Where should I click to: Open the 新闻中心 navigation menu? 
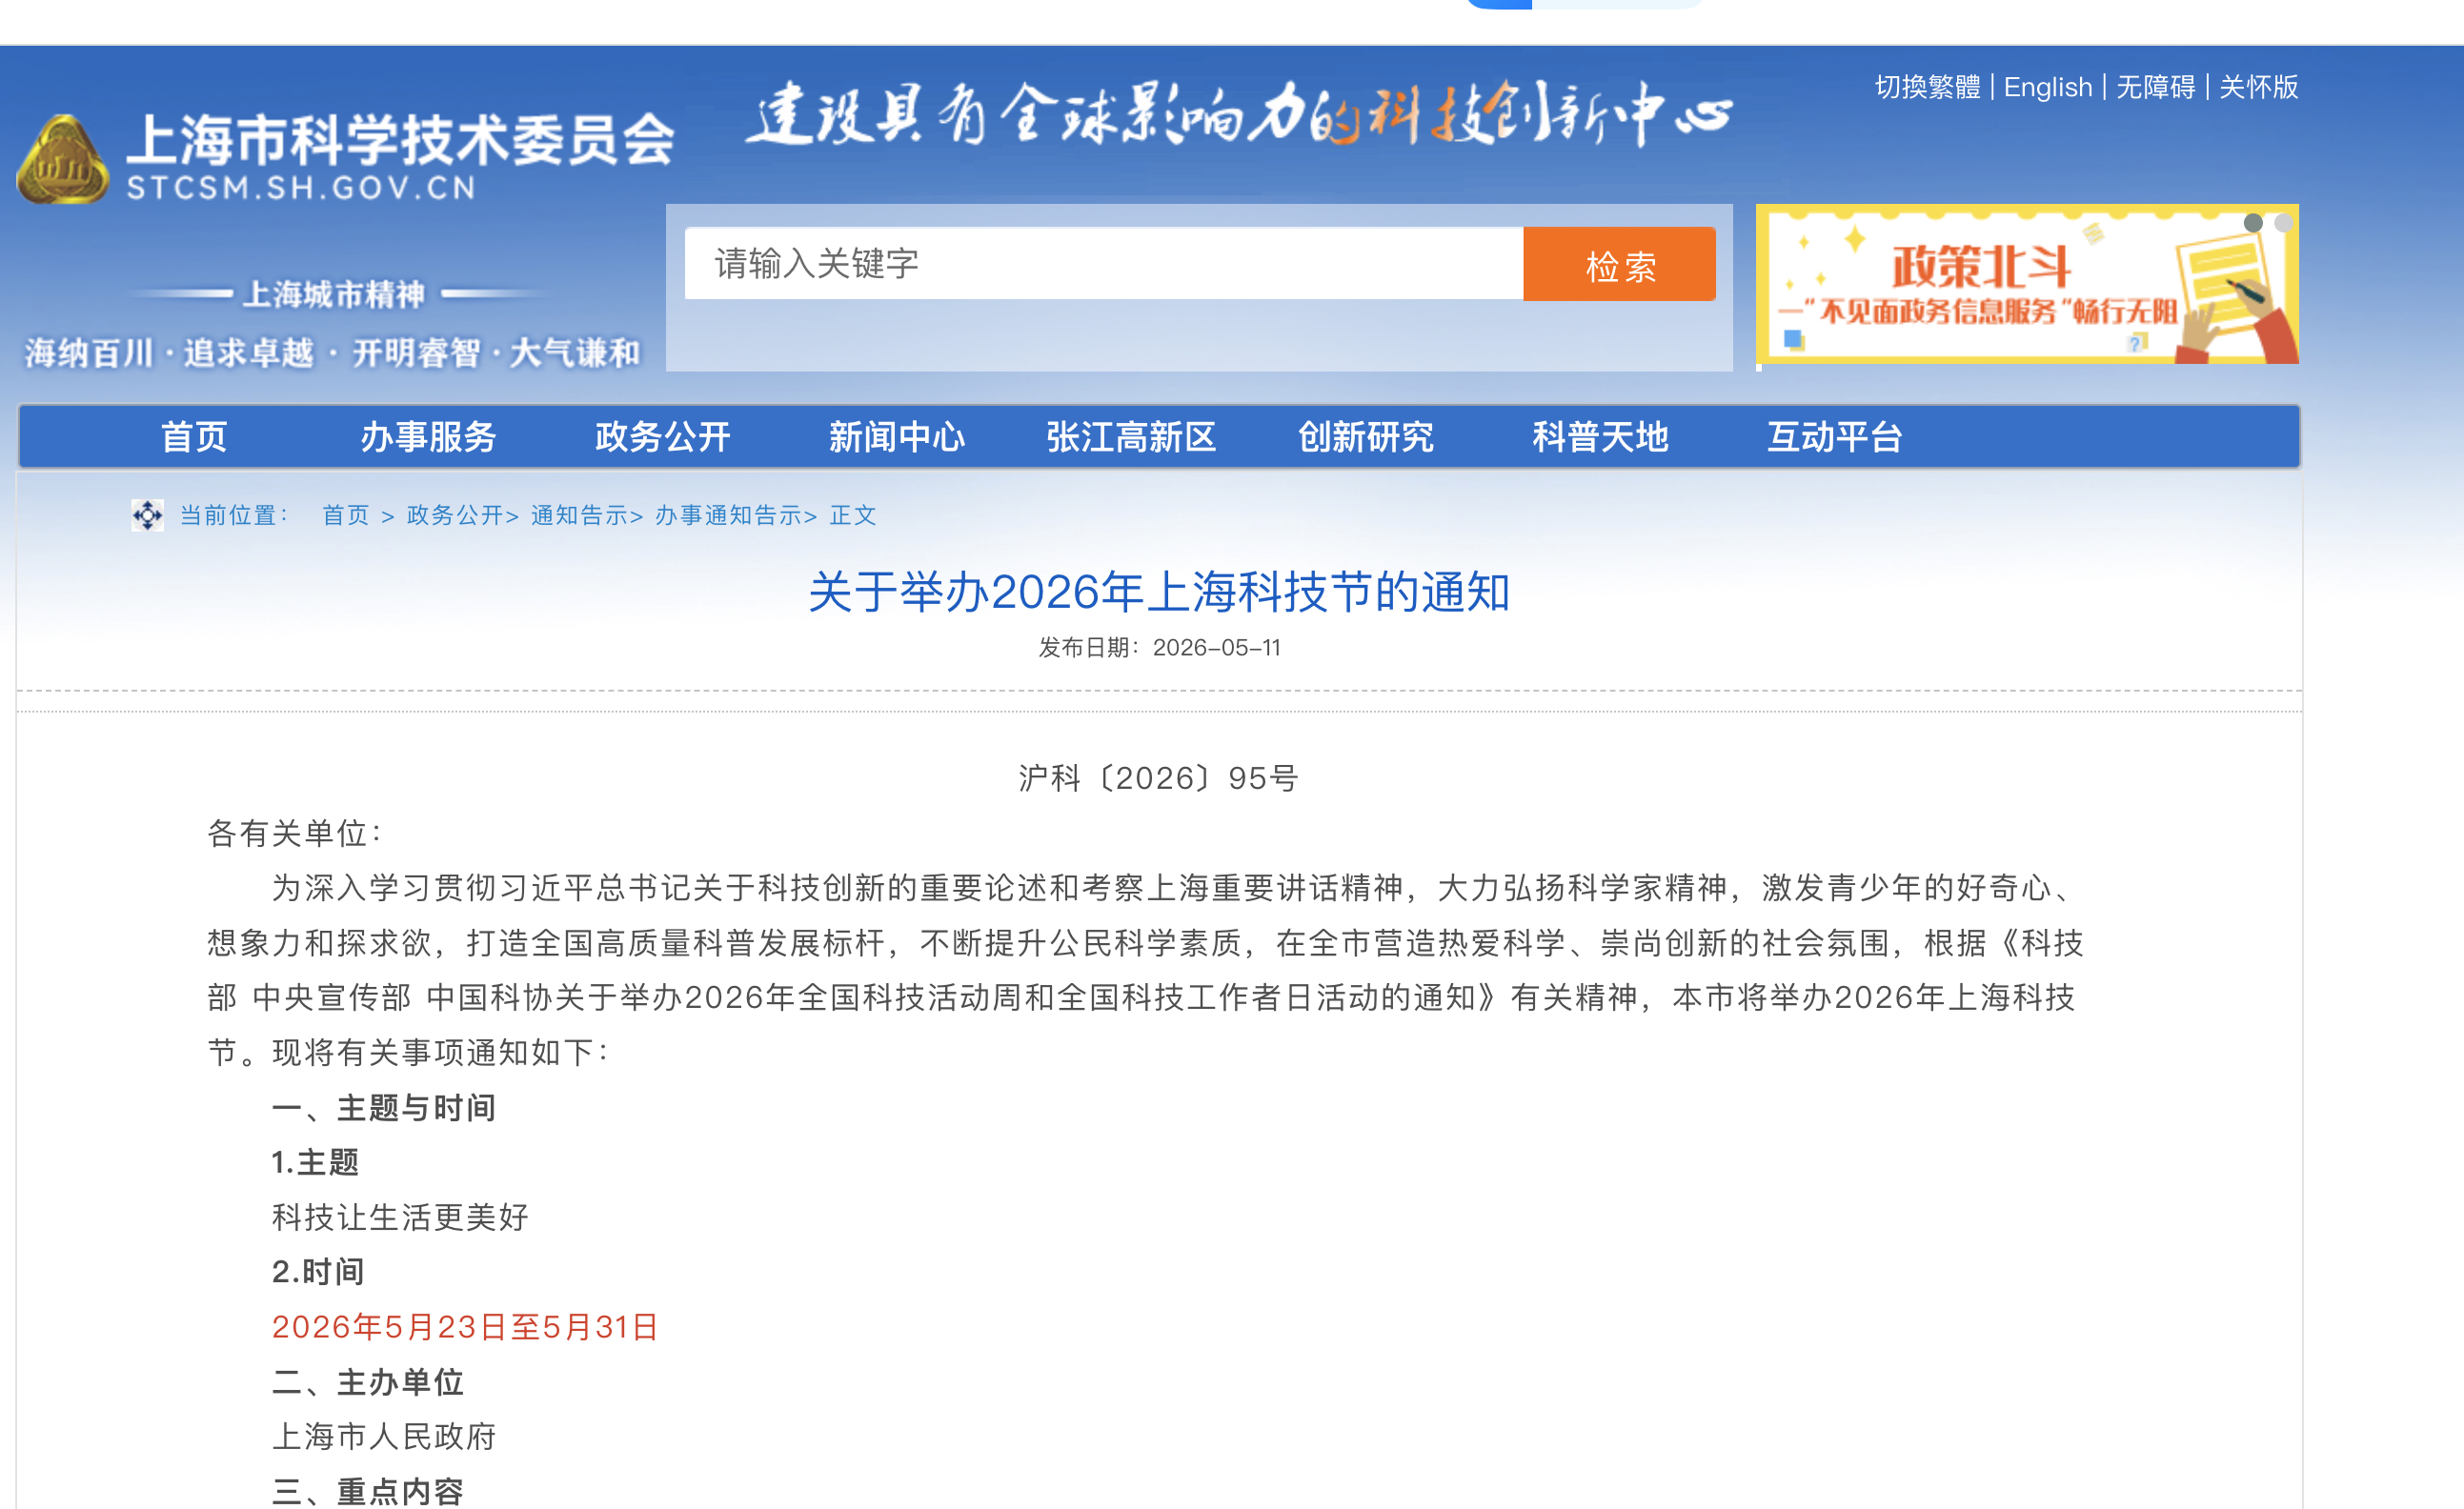point(896,437)
